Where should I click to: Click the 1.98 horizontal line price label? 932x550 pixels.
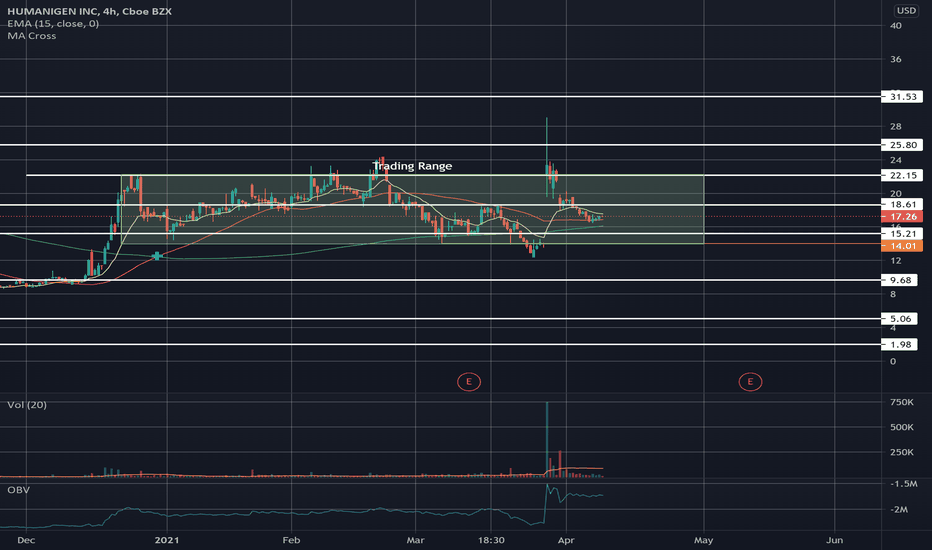(899, 344)
